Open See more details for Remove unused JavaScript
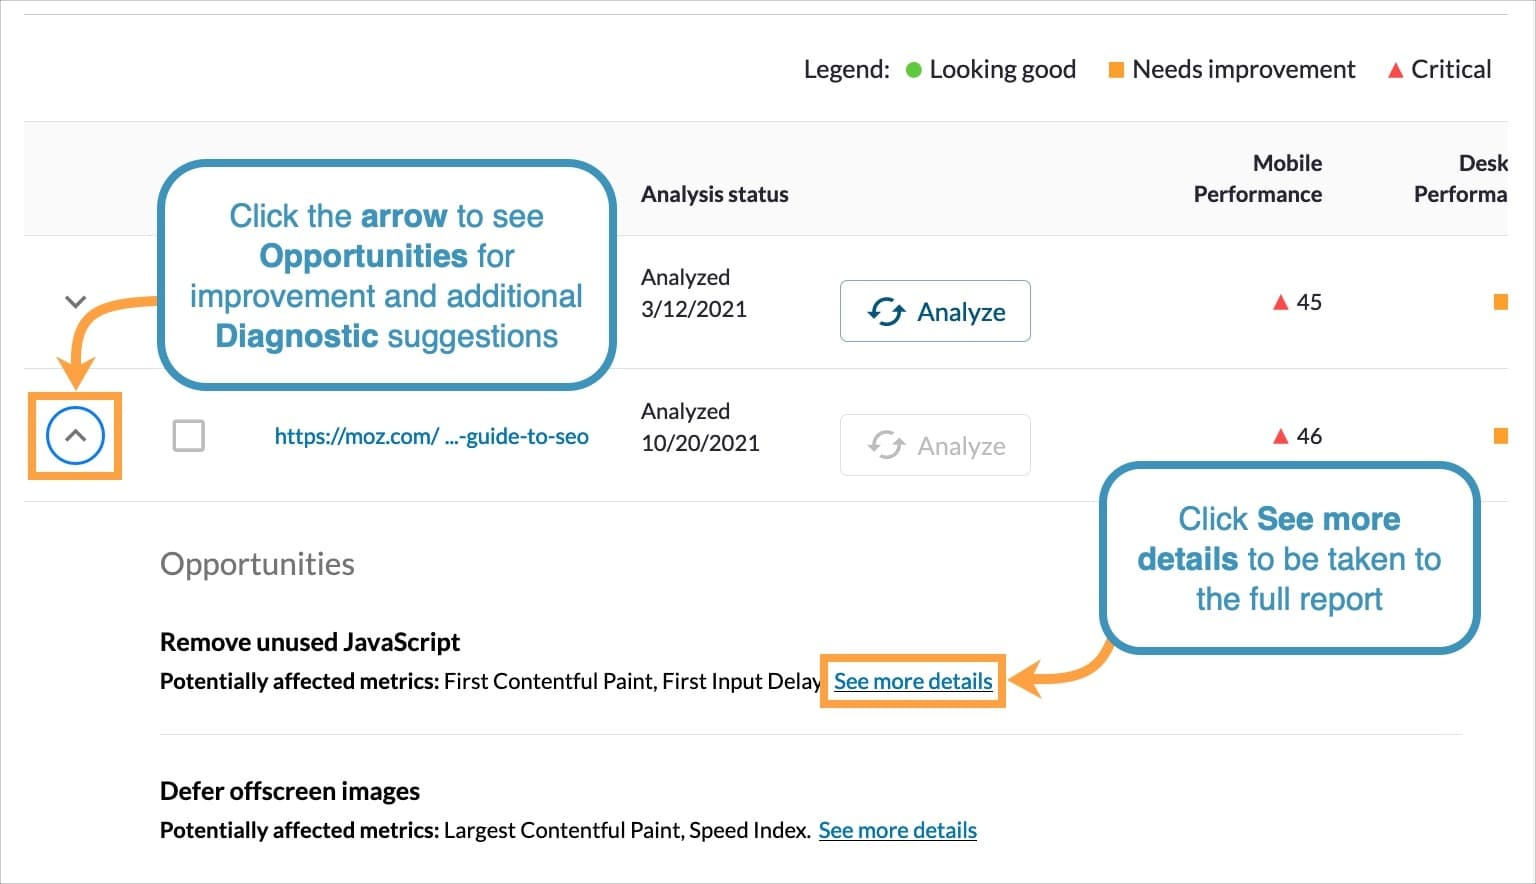 912,681
